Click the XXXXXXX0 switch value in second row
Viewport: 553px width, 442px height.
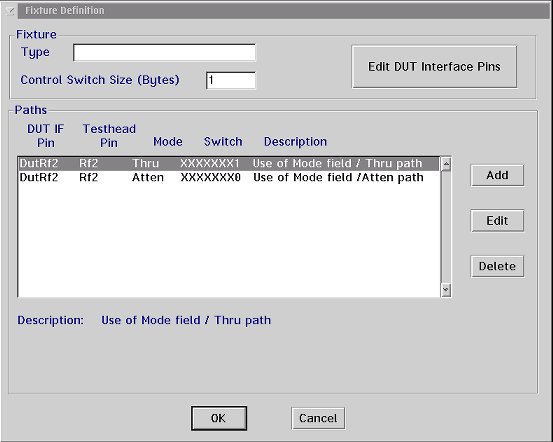[x=211, y=177]
